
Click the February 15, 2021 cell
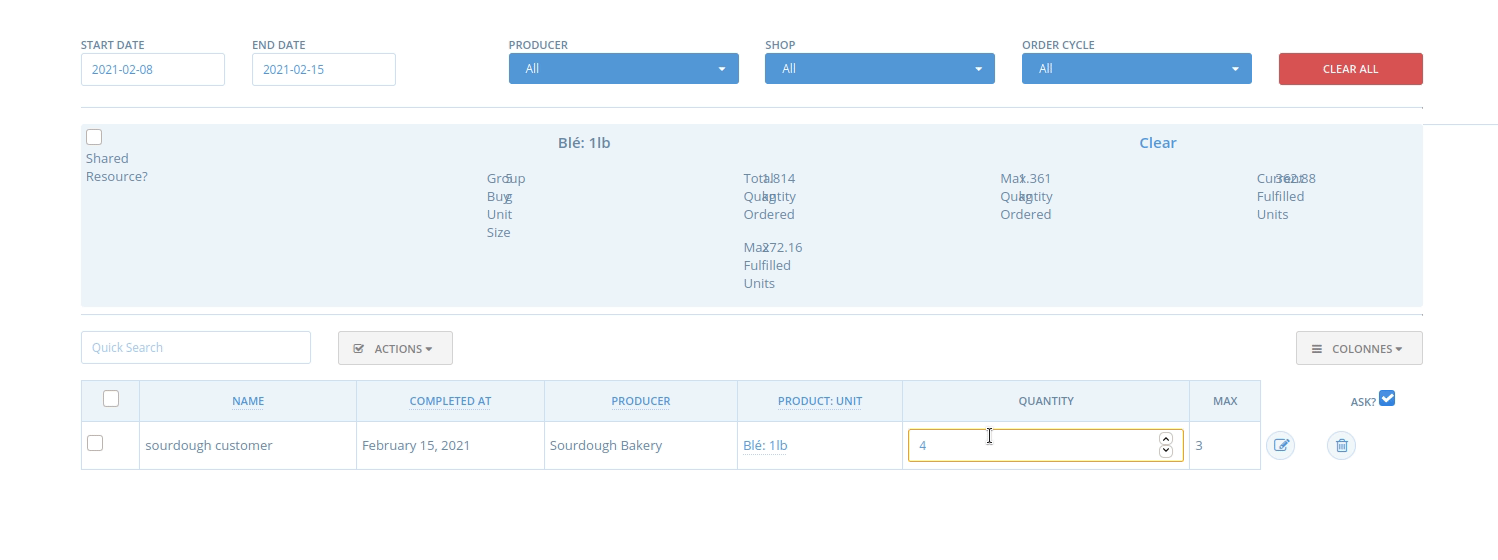pos(450,446)
